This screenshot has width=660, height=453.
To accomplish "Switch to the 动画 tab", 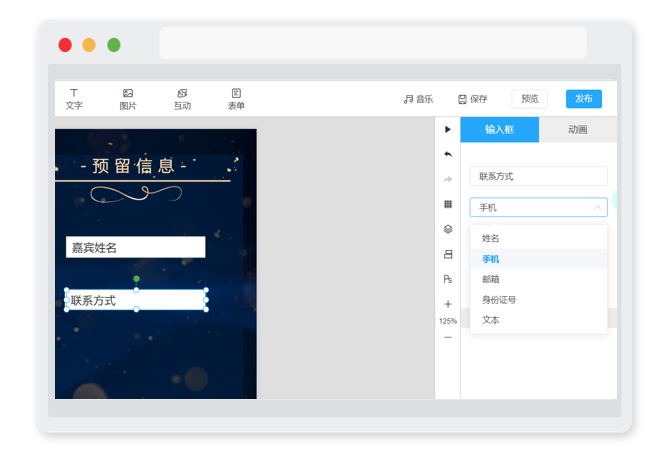I will 578,130.
